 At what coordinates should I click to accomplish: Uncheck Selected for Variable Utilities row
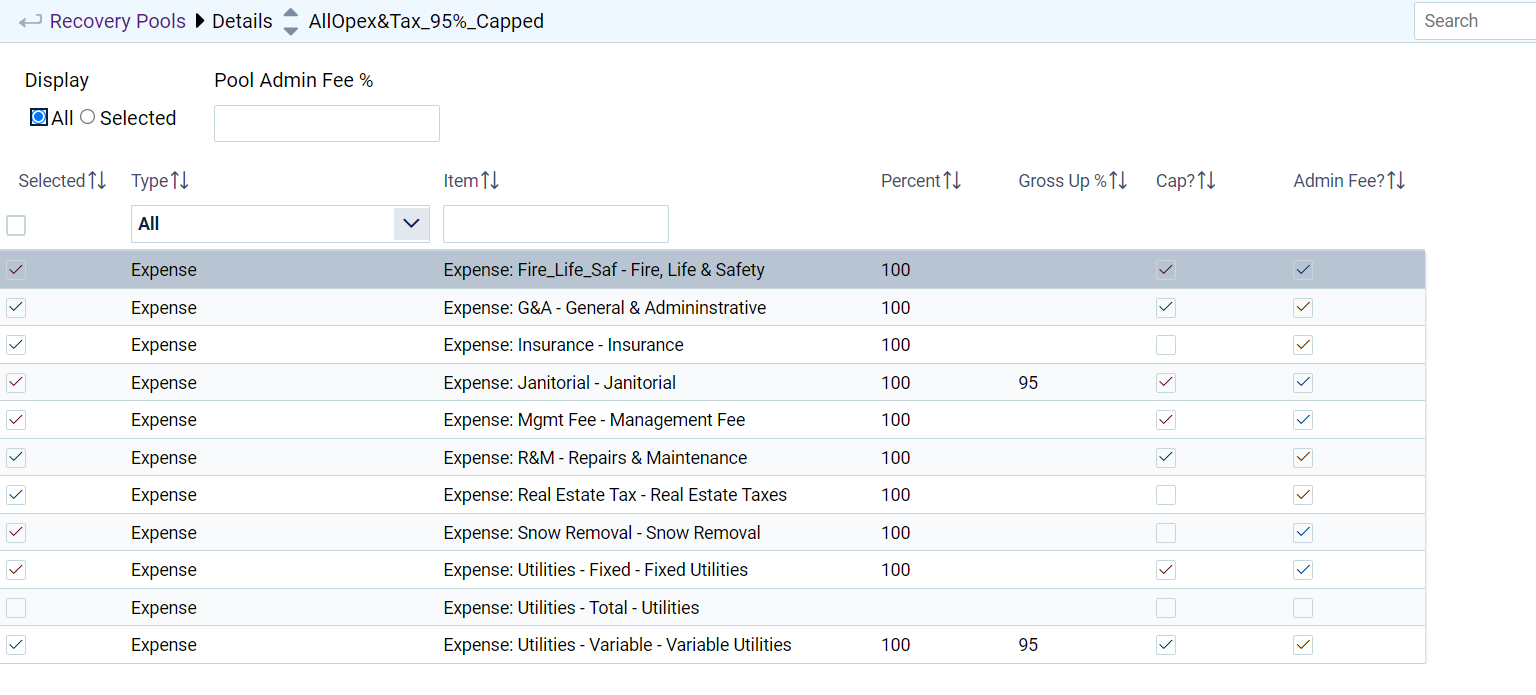[16, 645]
